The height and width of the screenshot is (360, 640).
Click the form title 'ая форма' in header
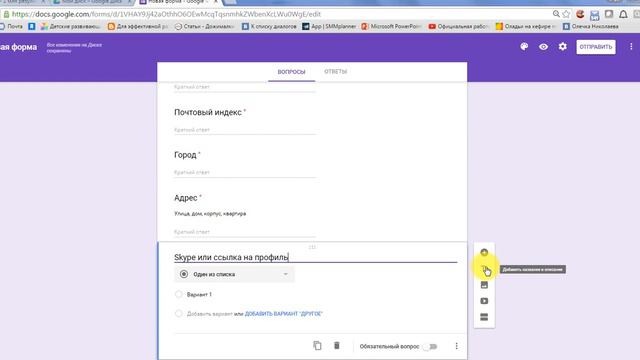(x=18, y=47)
